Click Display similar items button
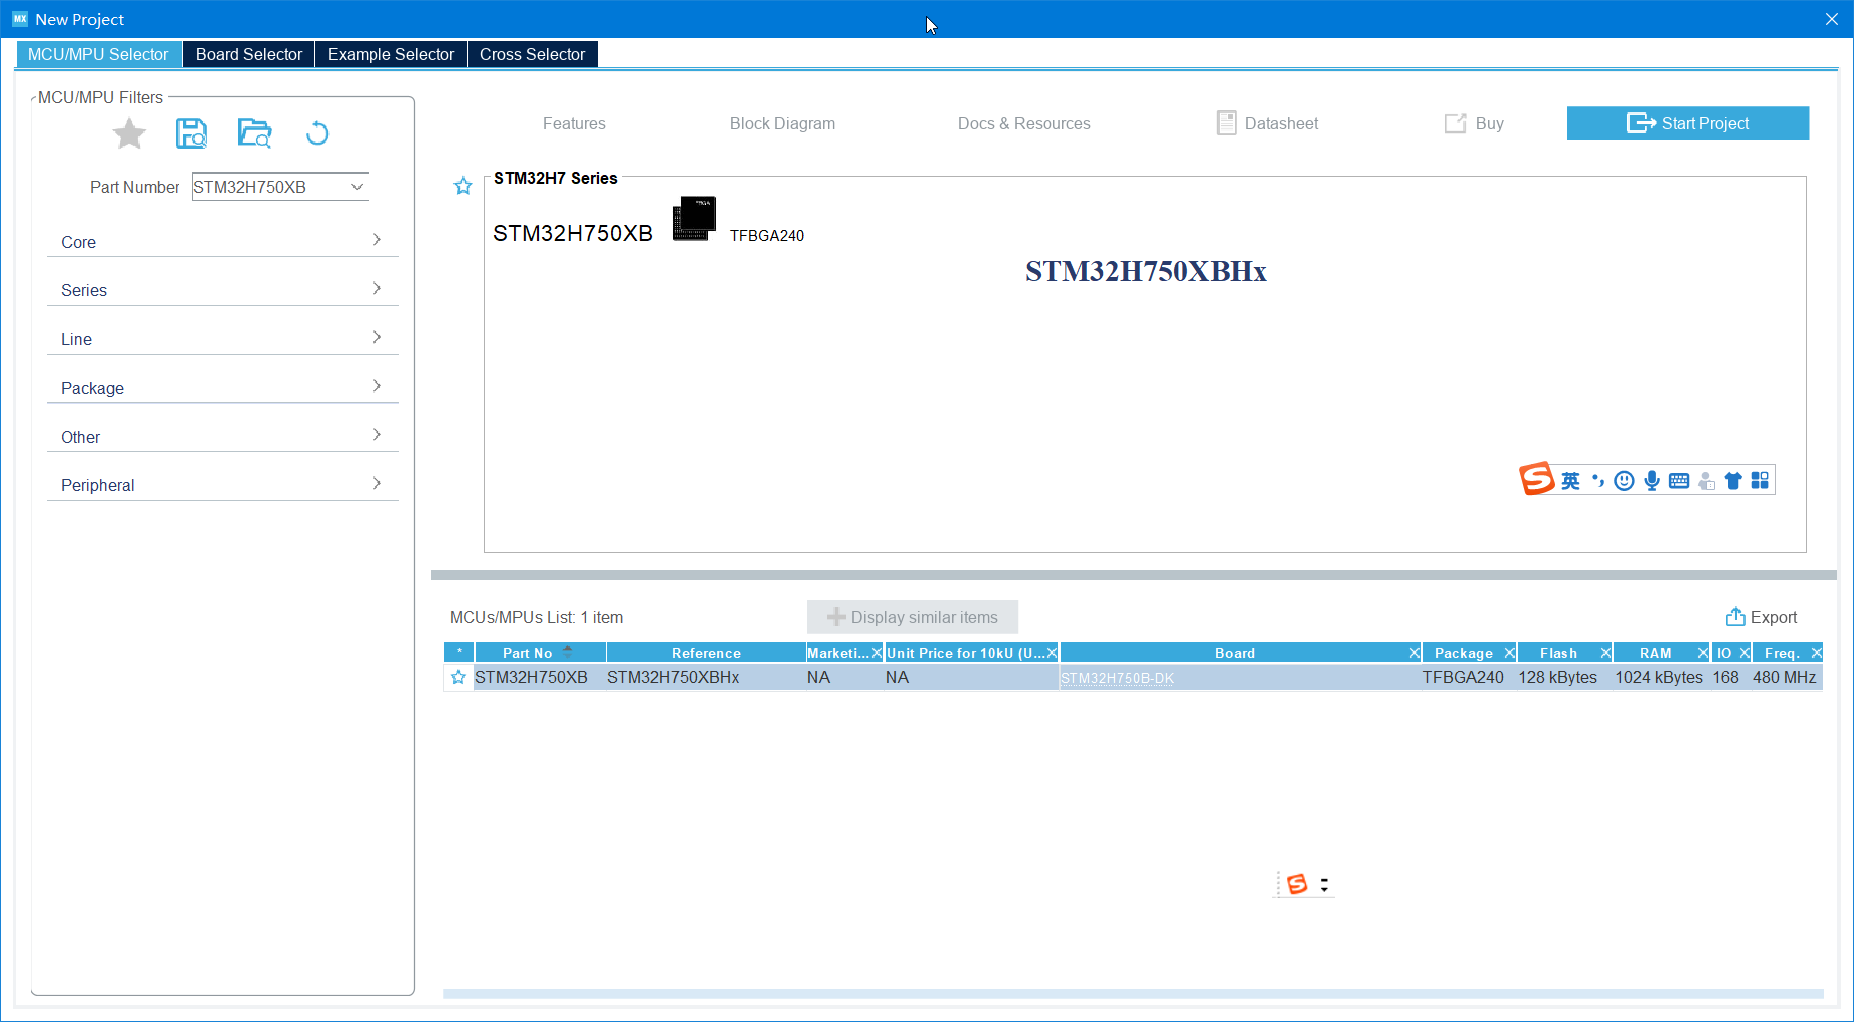 point(912,617)
